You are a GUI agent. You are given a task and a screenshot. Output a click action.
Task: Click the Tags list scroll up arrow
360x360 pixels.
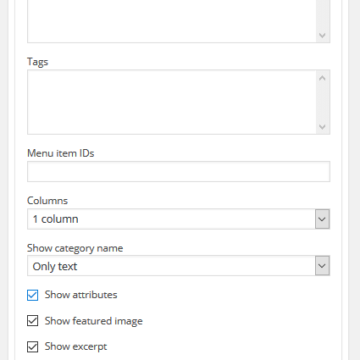click(322, 78)
